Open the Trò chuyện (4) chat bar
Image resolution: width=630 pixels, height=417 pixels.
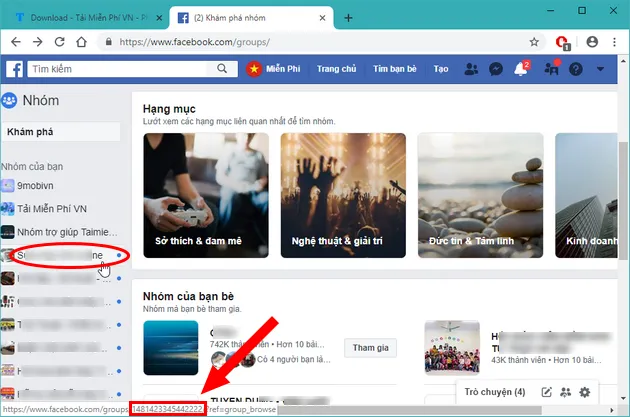(x=495, y=392)
